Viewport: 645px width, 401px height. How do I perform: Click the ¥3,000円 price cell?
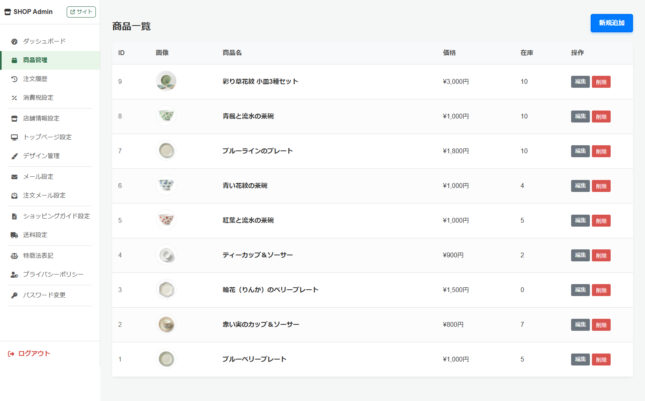(x=456, y=81)
